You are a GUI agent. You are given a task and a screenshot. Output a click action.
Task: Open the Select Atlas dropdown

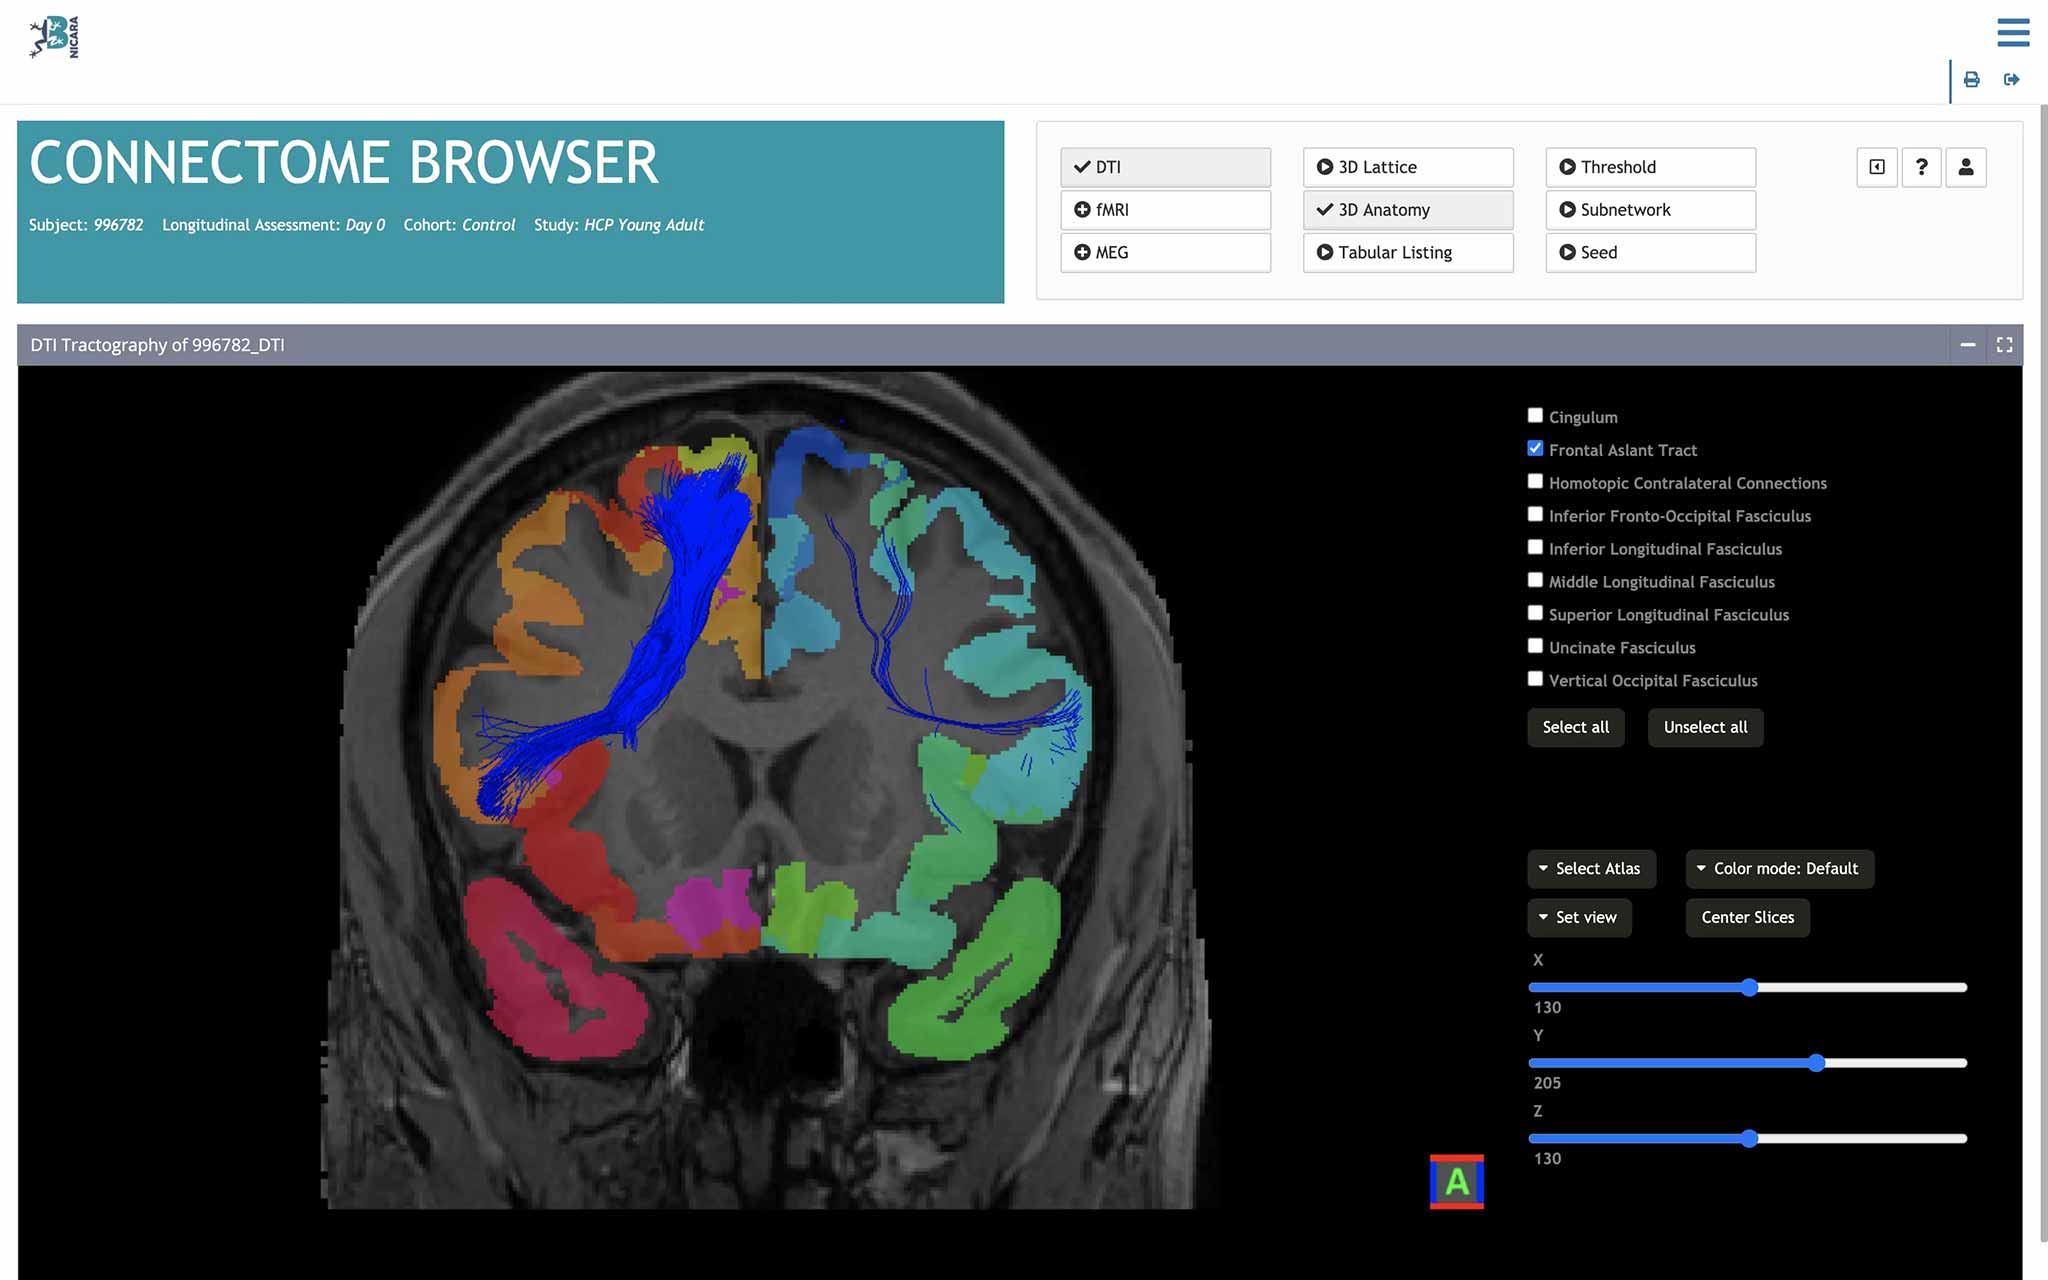(x=1590, y=869)
